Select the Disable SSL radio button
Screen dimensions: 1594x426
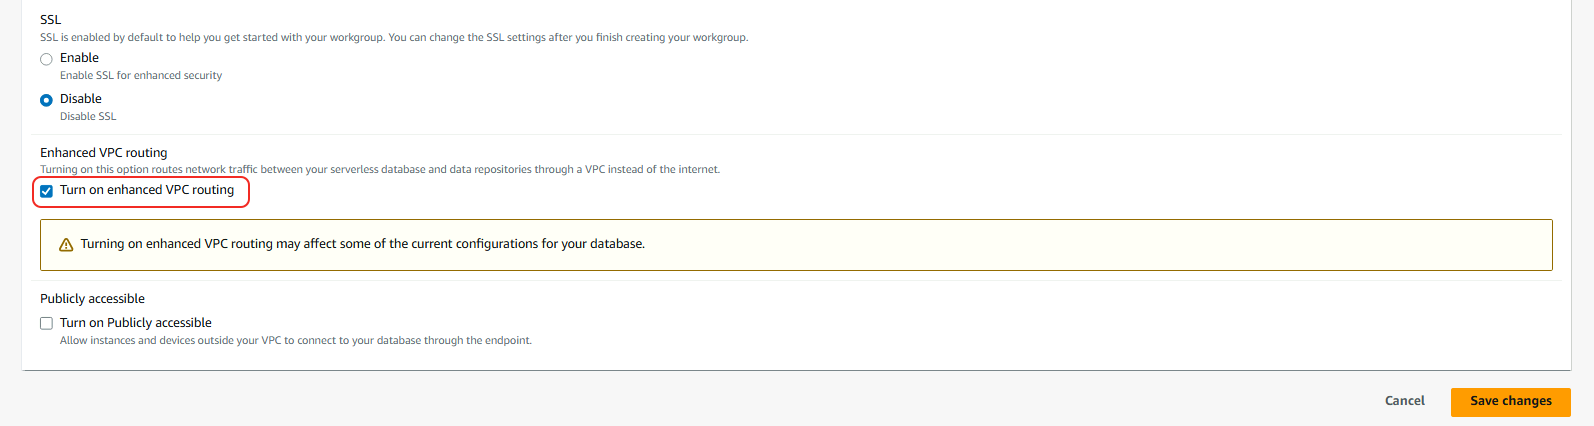[46, 100]
